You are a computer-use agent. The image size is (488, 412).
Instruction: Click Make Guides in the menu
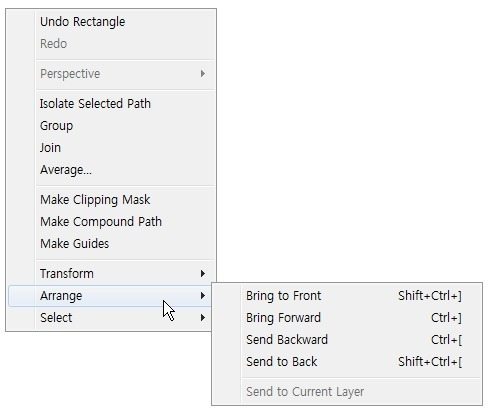click(x=111, y=244)
